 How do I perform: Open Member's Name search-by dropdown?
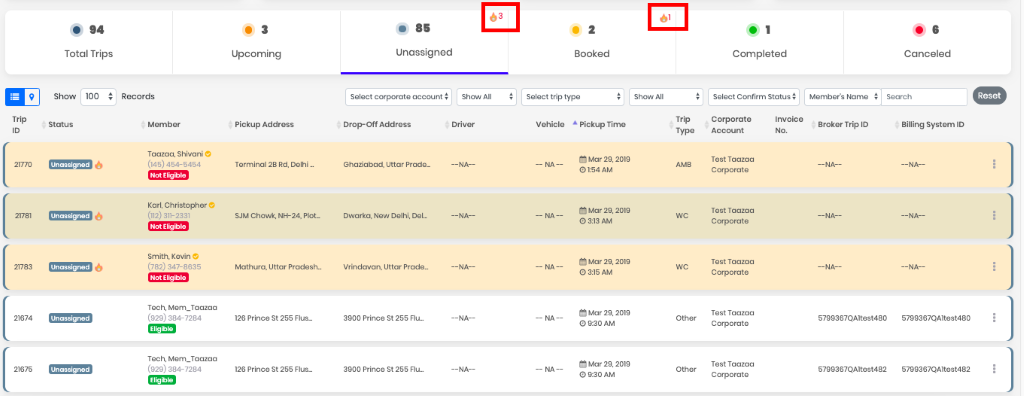tap(843, 97)
